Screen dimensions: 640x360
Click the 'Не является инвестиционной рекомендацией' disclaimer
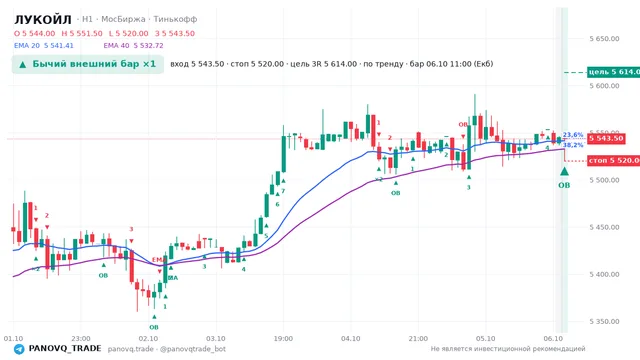(508, 349)
